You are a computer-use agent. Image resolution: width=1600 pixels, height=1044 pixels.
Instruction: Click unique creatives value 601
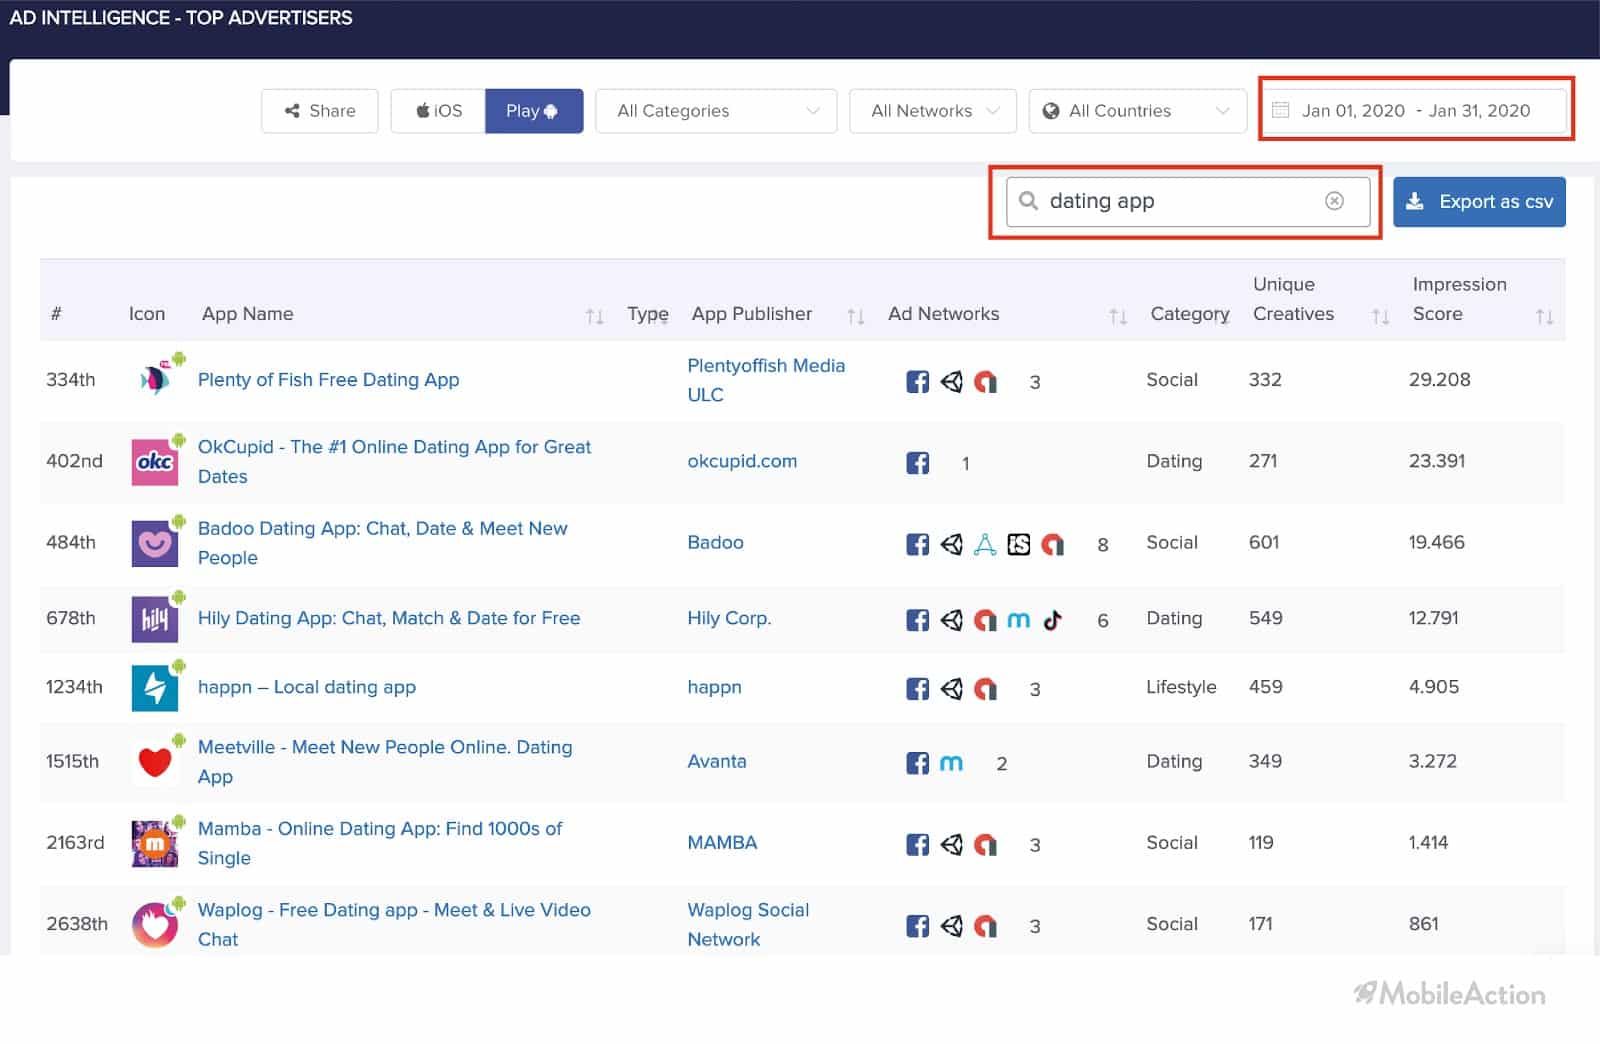coord(1264,542)
